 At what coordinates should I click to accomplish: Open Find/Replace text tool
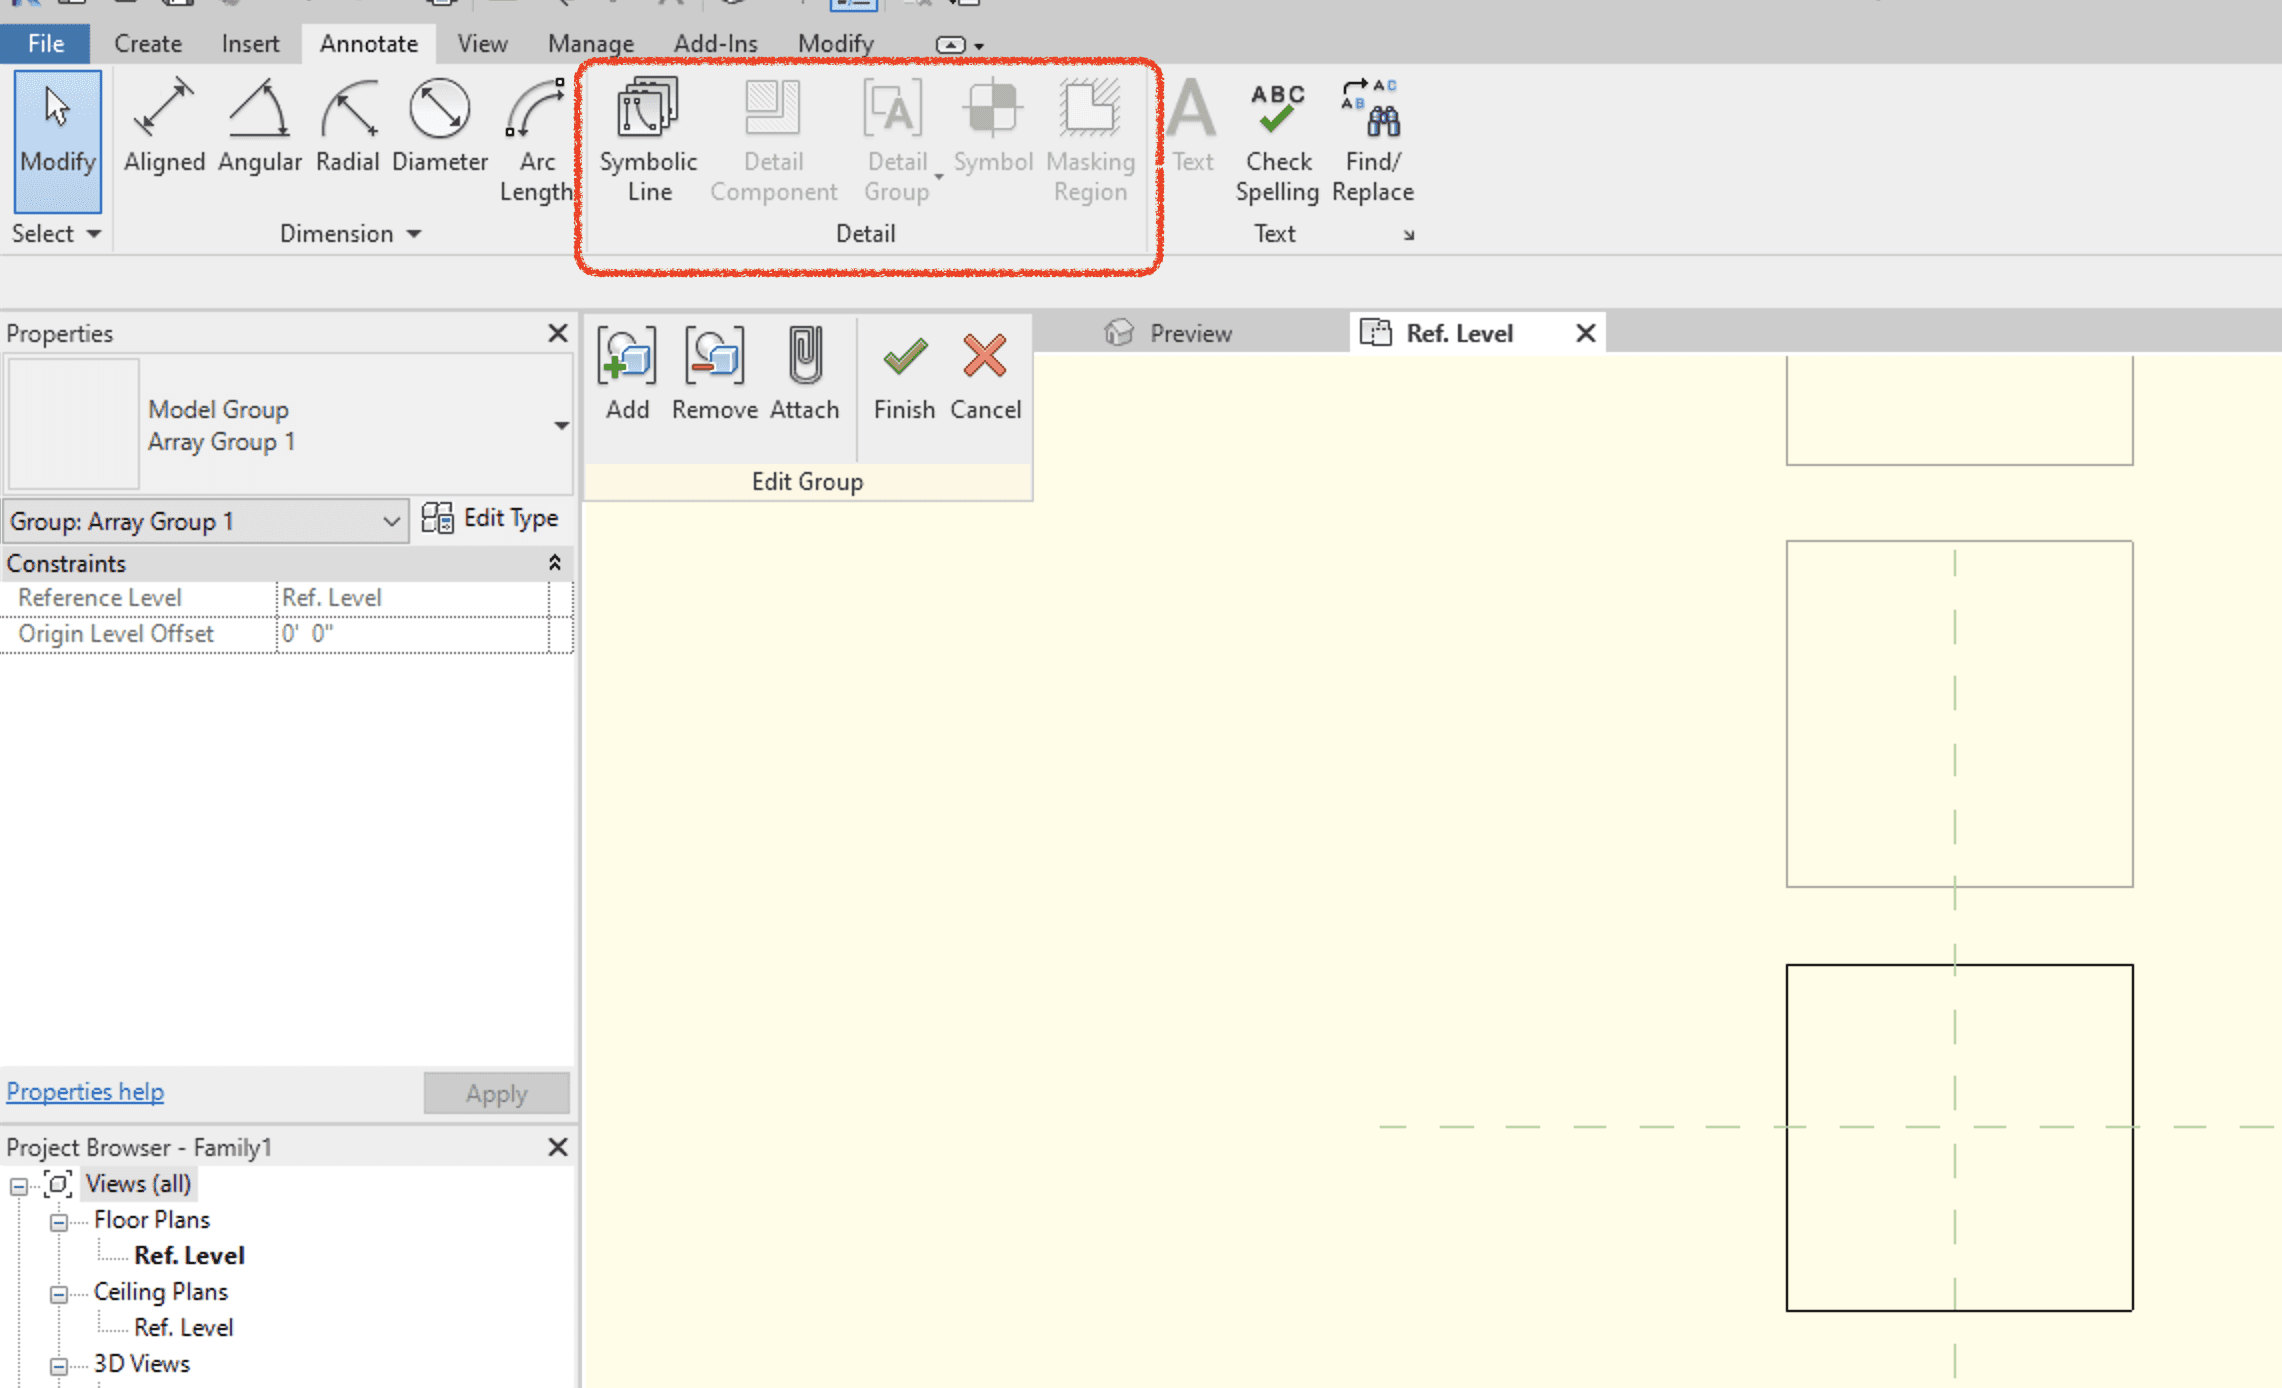(x=1372, y=140)
